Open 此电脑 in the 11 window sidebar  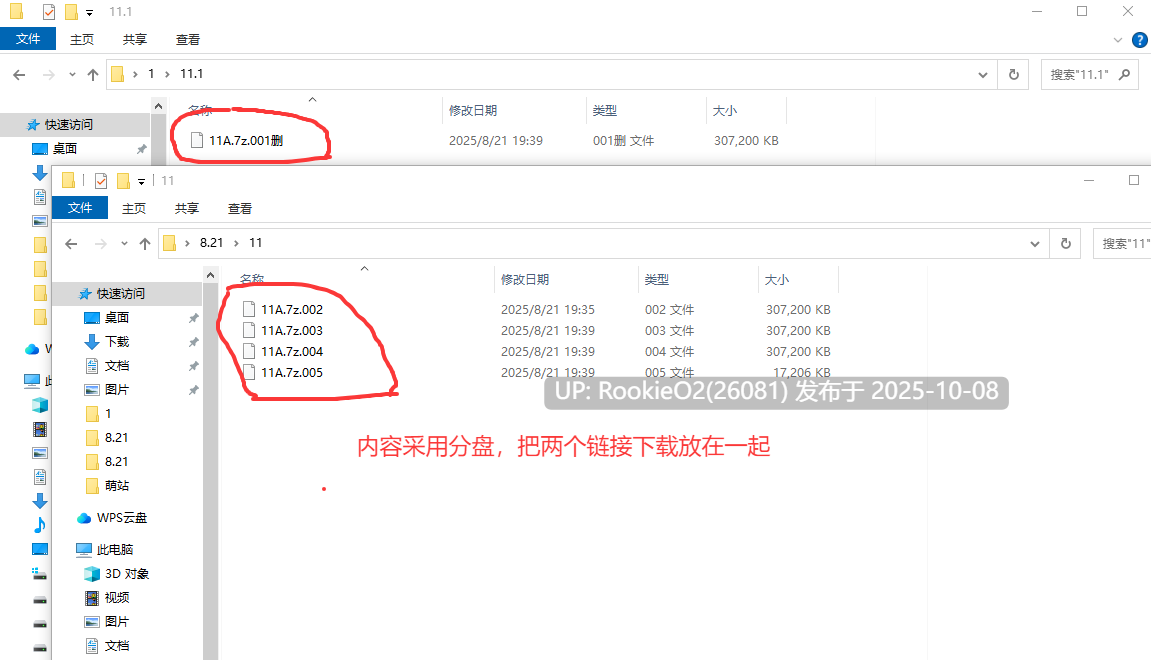click(x=115, y=549)
